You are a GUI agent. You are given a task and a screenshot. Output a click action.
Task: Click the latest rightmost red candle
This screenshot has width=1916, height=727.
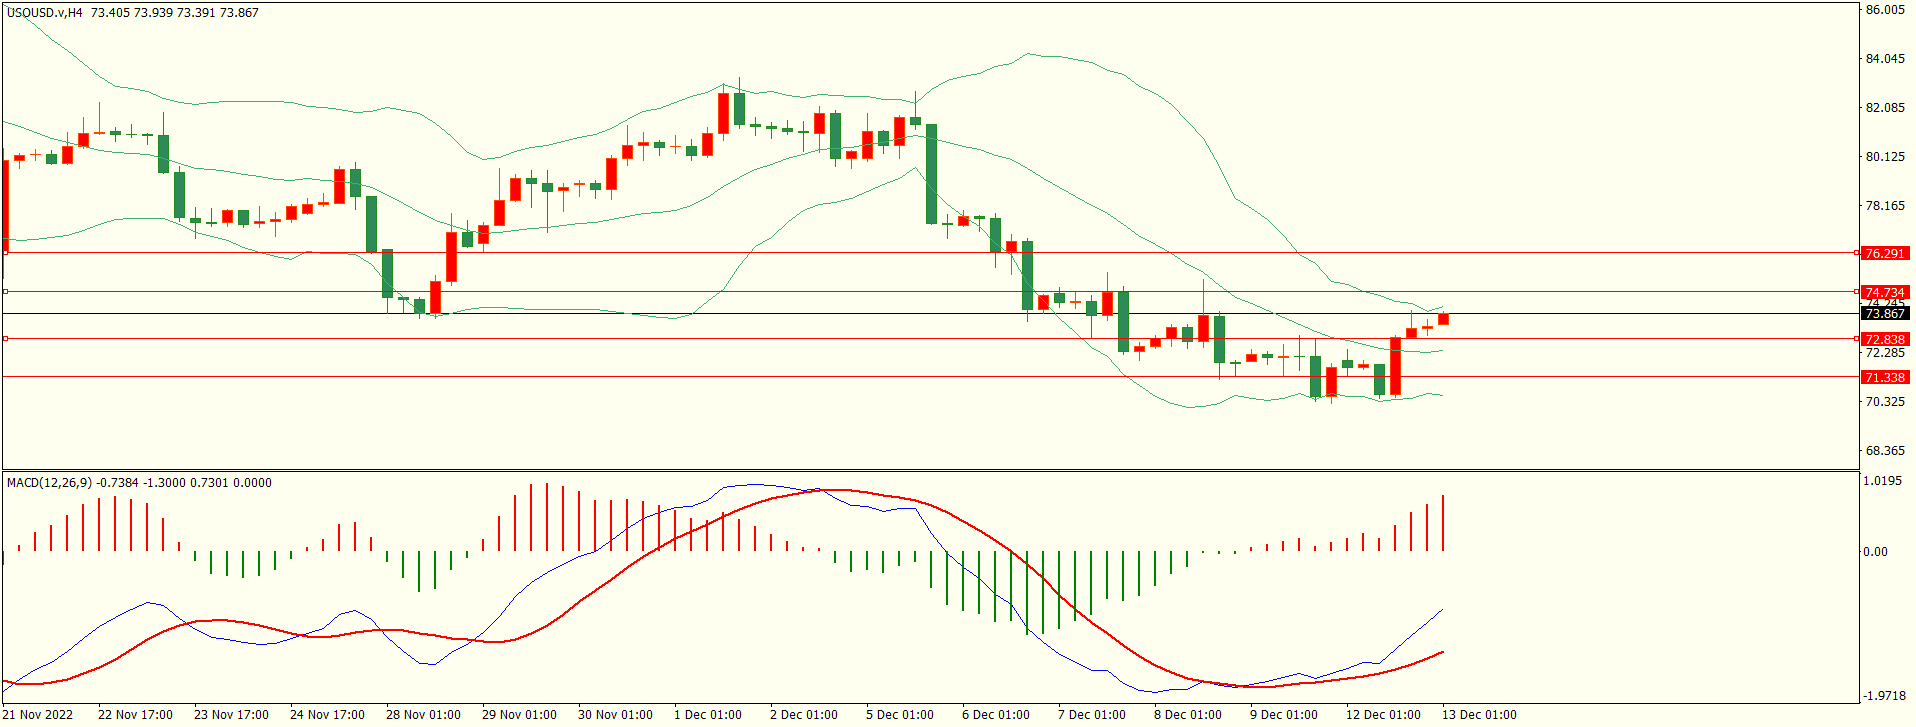[x=1443, y=320]
